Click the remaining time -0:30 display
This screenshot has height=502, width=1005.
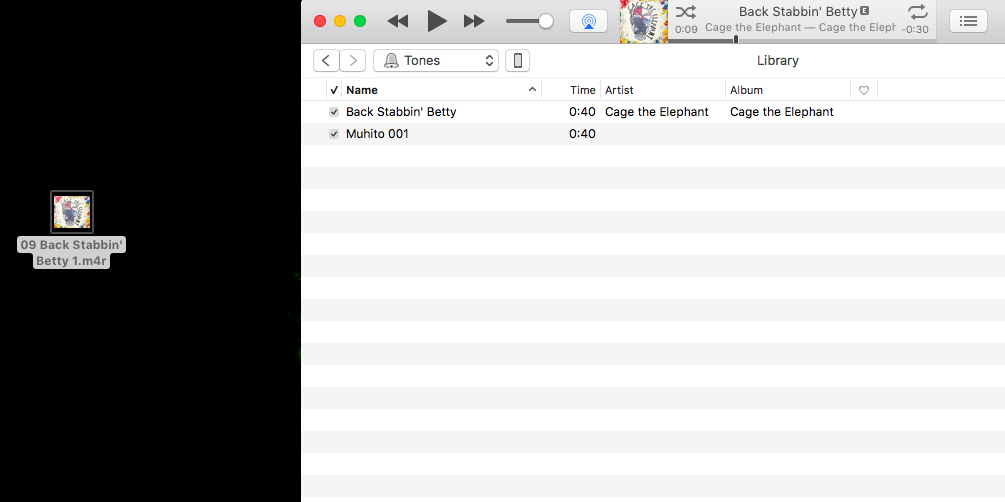915,29
